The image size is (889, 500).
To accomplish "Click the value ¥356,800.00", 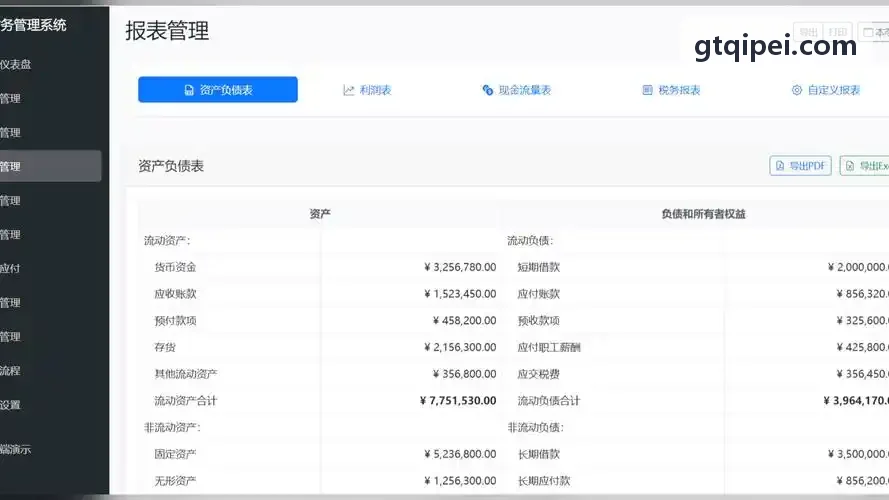I will coord(464,374).
